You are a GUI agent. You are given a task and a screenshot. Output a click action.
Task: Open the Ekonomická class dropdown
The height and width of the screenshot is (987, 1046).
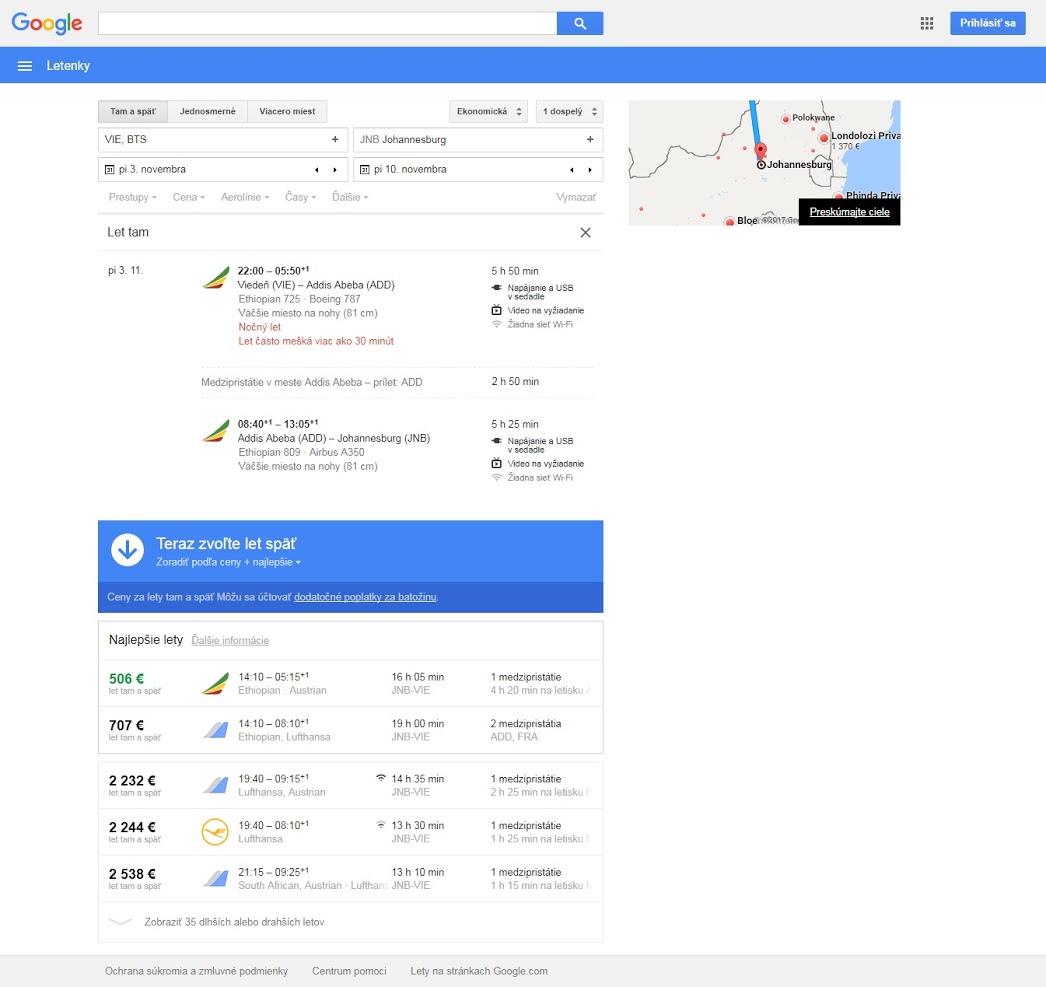(x=489, y=111)
